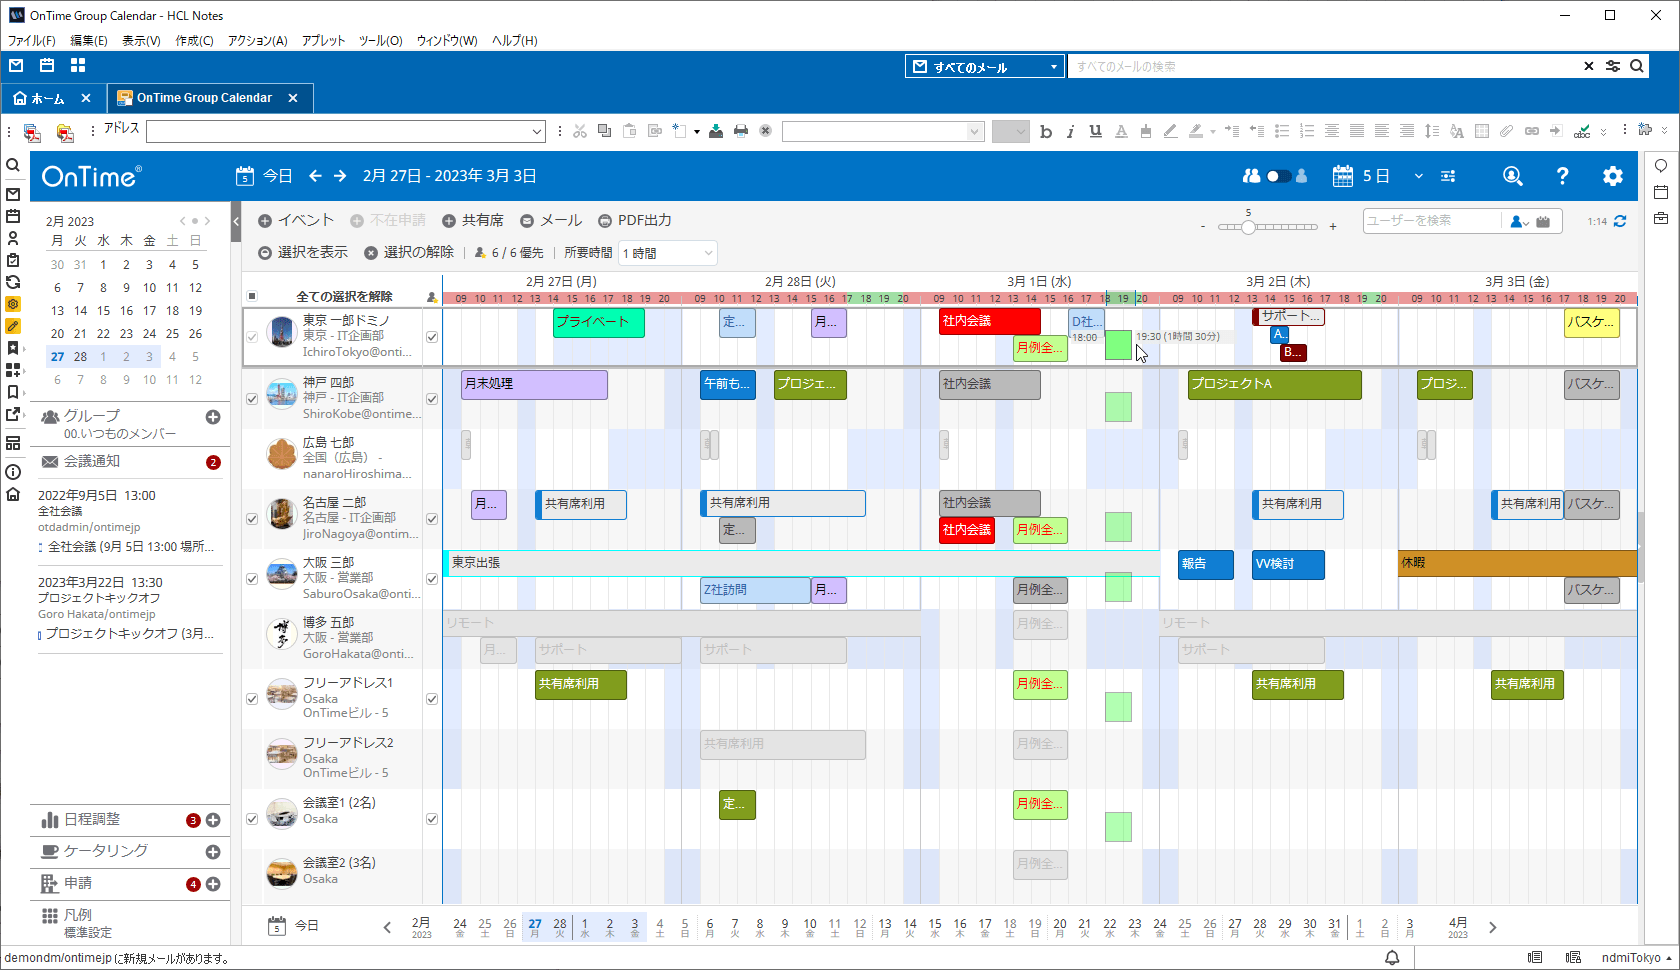Viewport: 1680px width, 970px height.
Task: Apply italic formatting in the toolbar
Action: pyautogui.click(x=1070, y=131)
